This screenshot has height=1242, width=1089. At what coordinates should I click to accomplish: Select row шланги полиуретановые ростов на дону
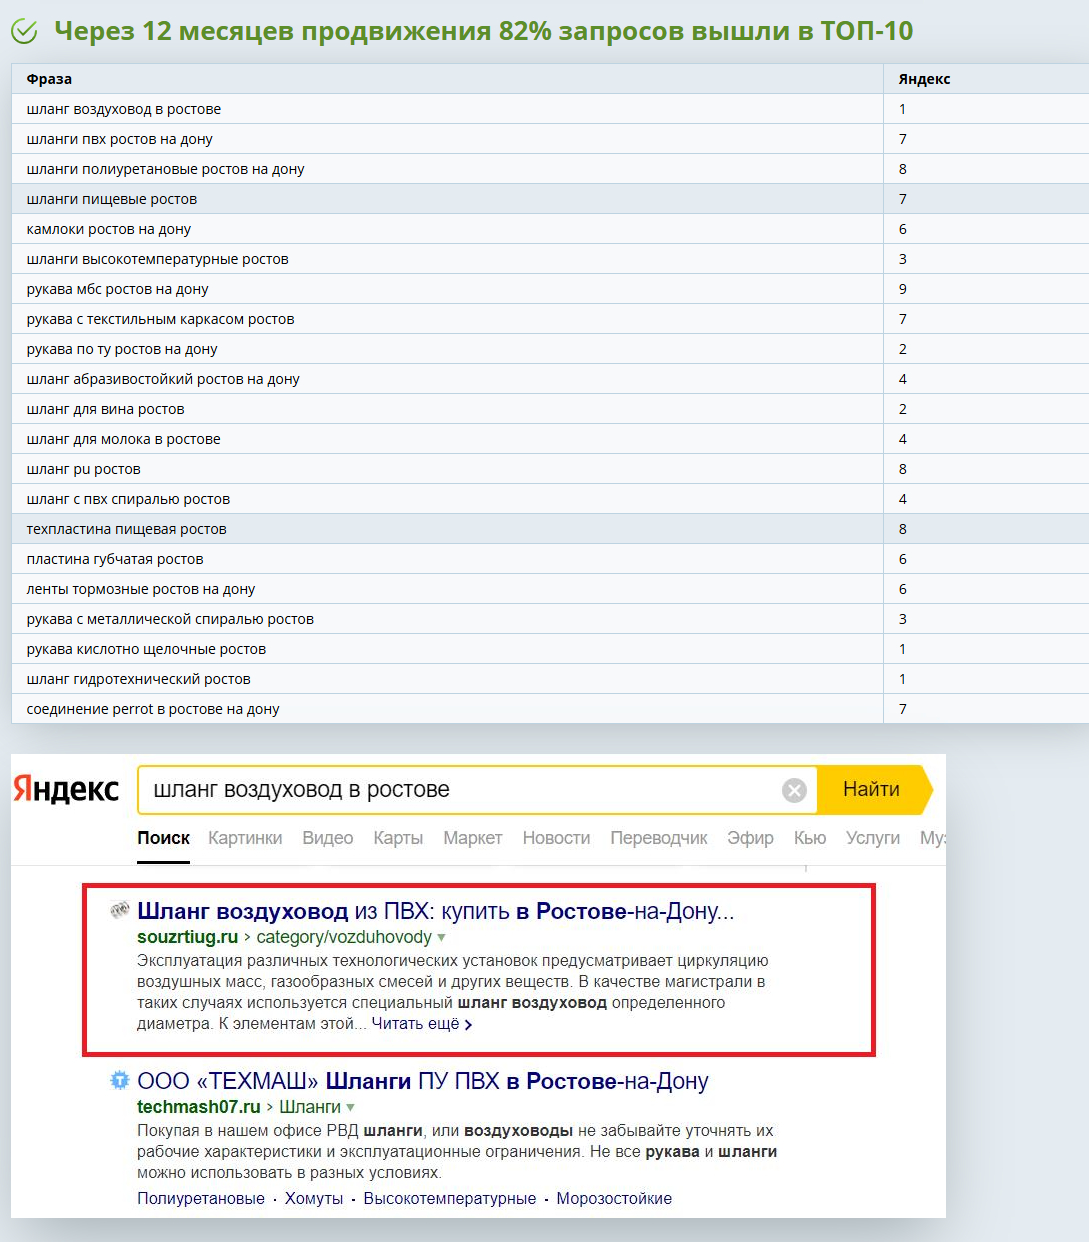pos(550,169)
